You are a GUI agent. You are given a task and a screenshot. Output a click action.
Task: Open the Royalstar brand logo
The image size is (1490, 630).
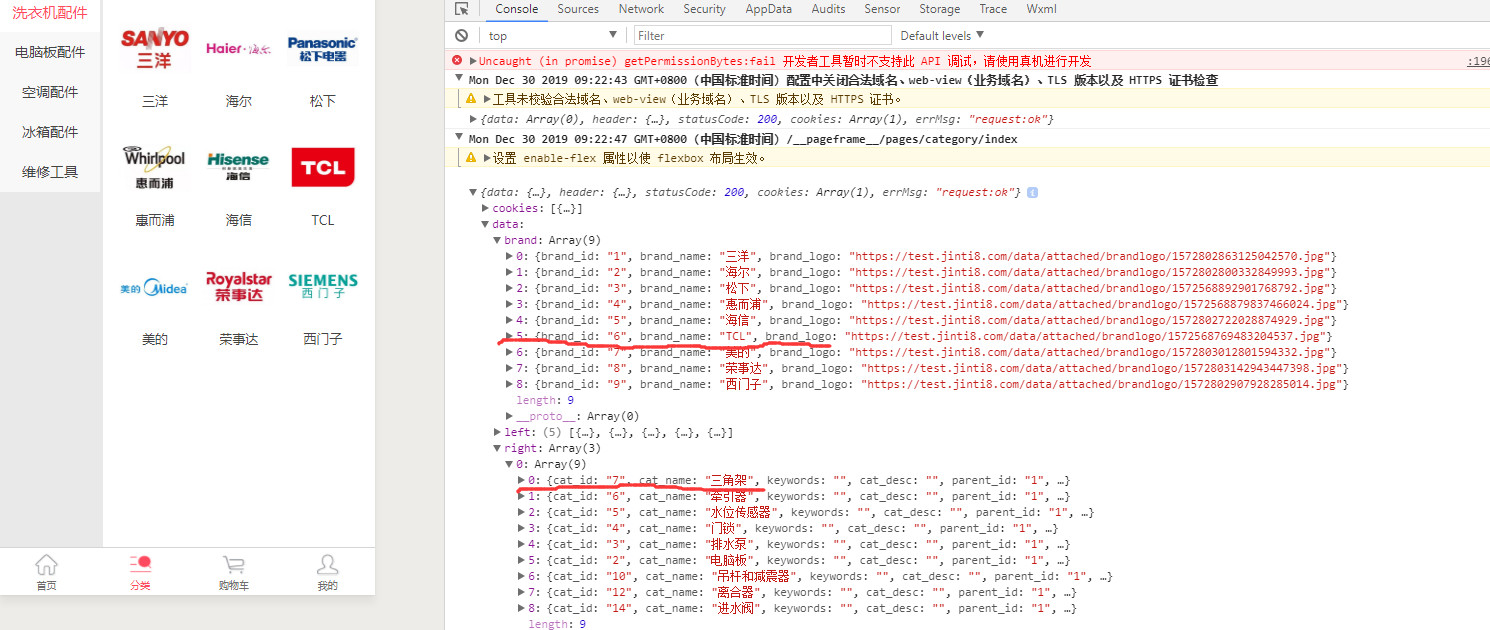(x=239, y=287)
